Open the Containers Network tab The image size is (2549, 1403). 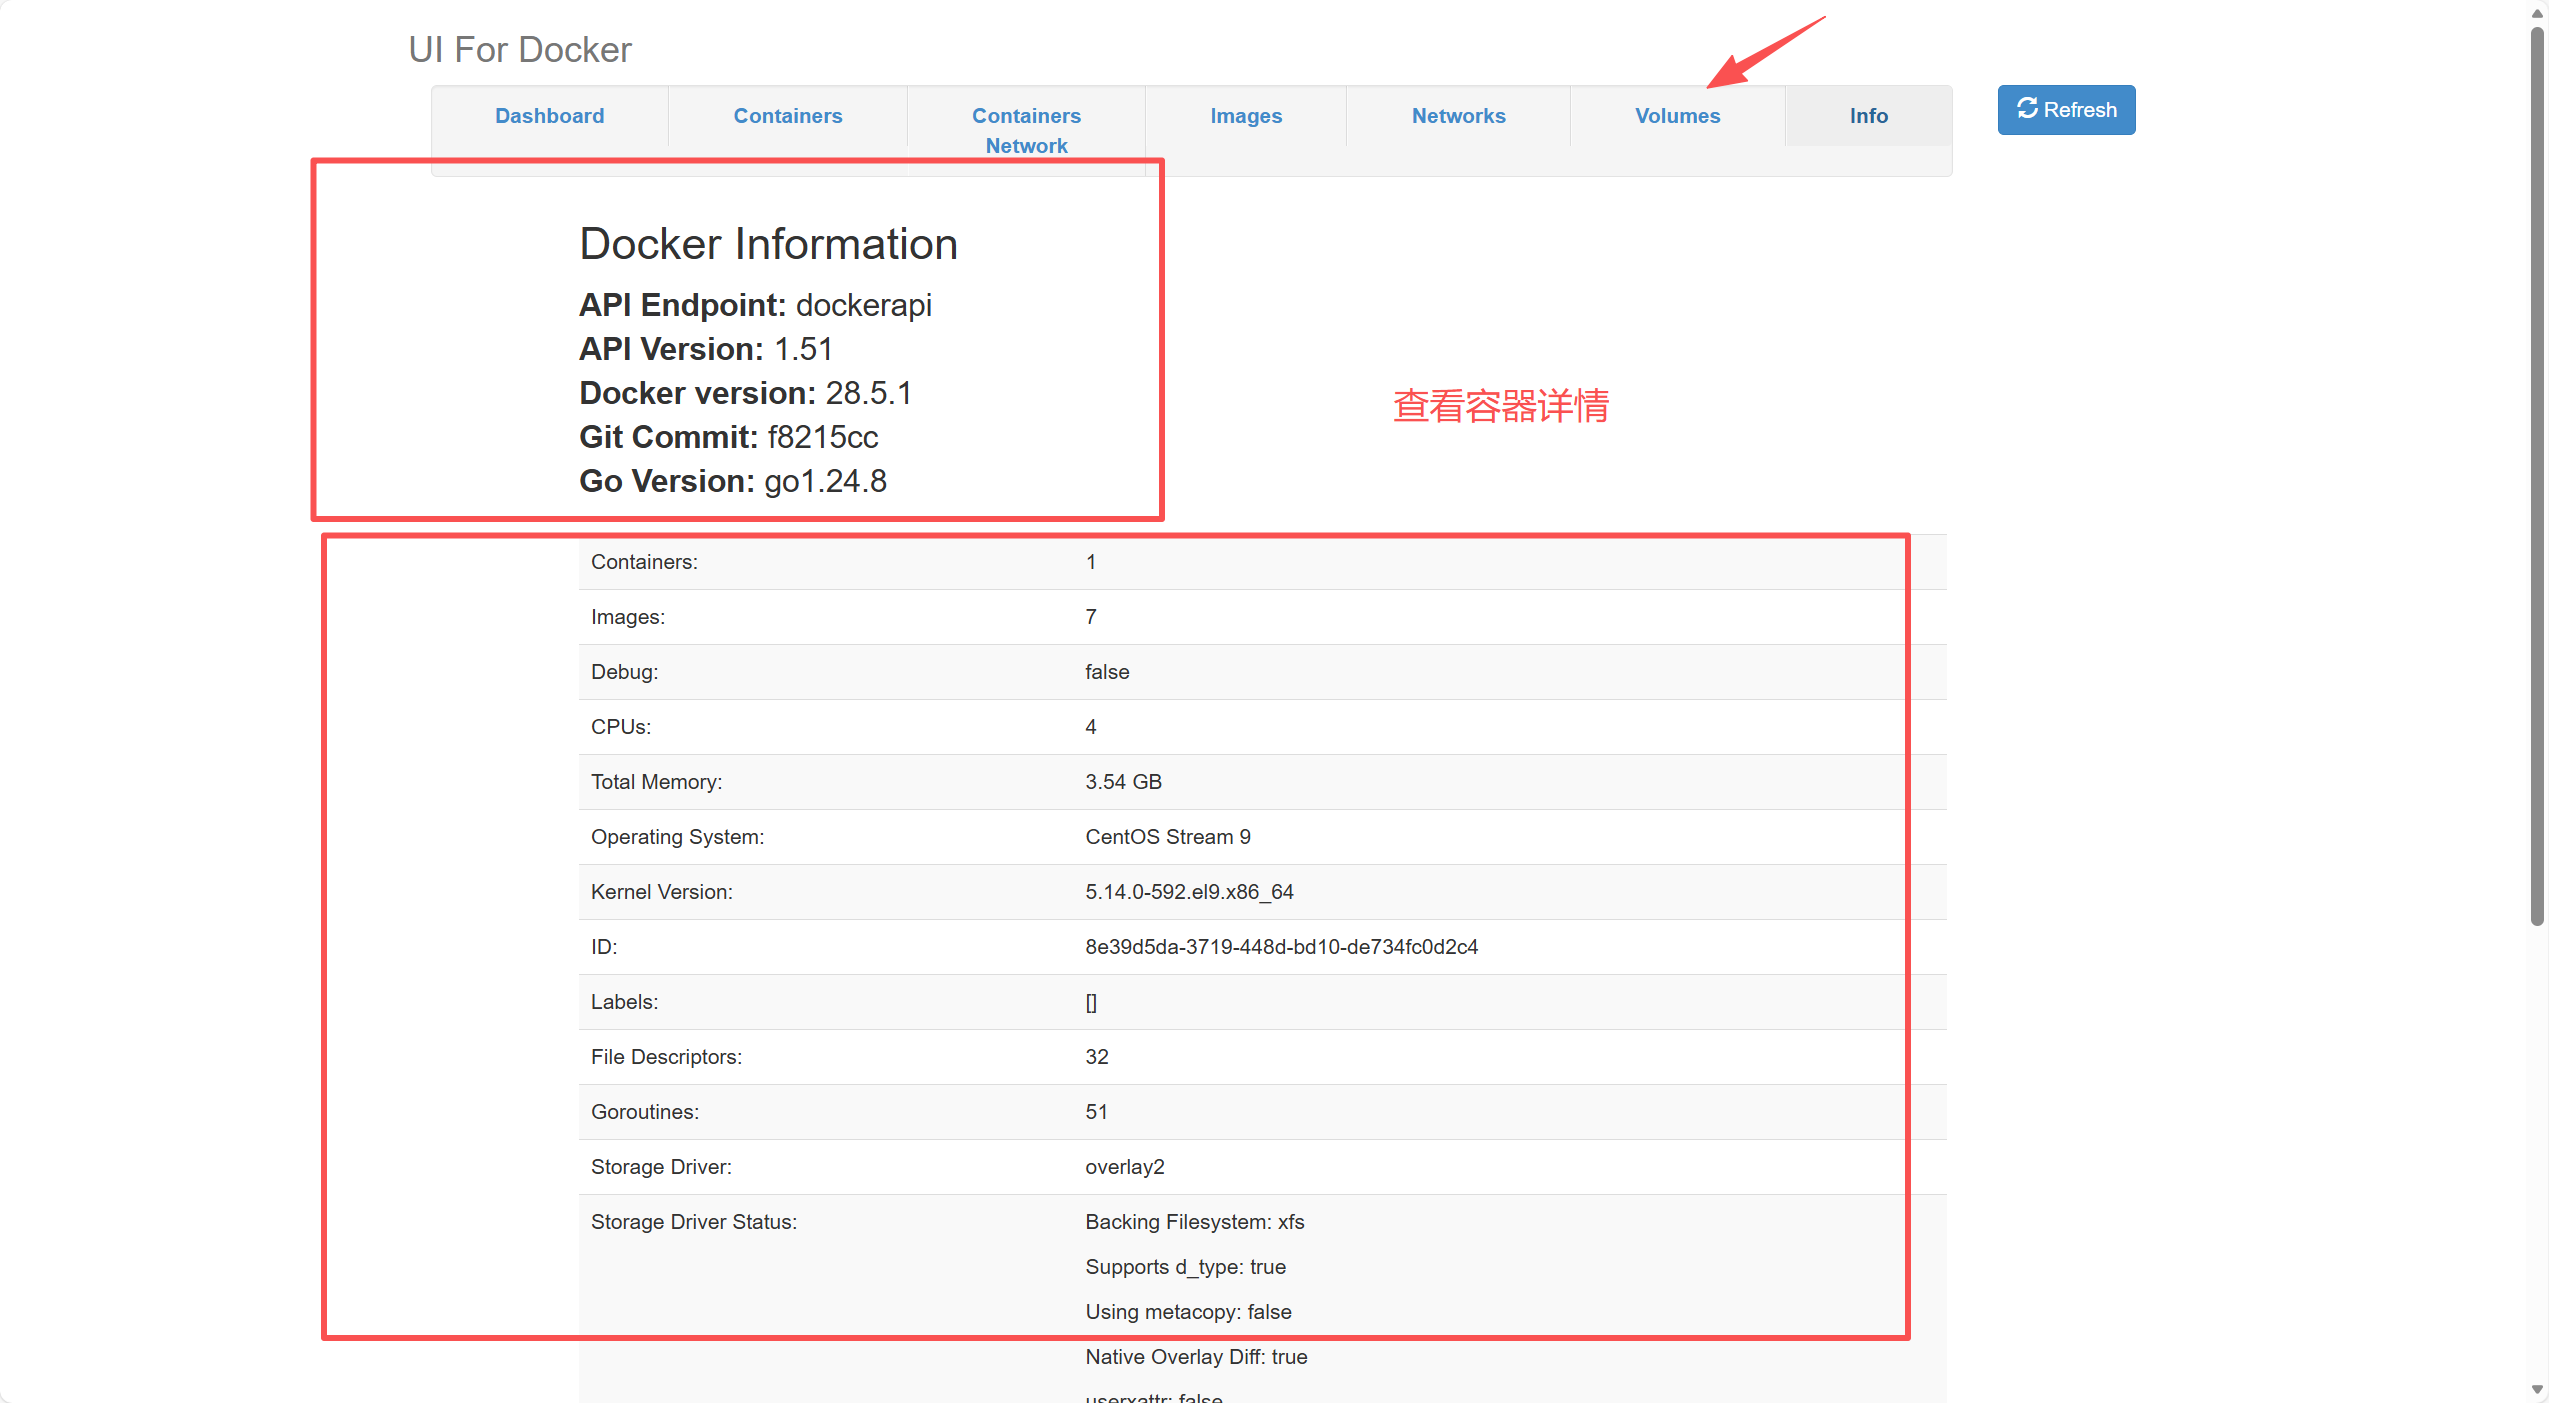pyautogui.click(x=1026, y=130)
